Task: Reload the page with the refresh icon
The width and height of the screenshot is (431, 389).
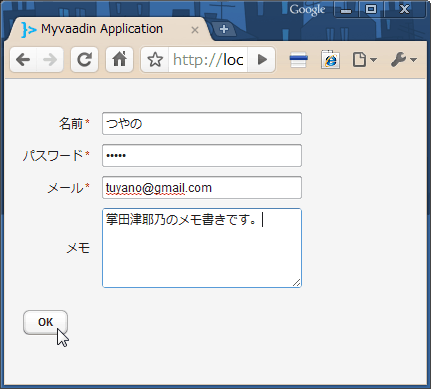Action: (x=85, y=60)
